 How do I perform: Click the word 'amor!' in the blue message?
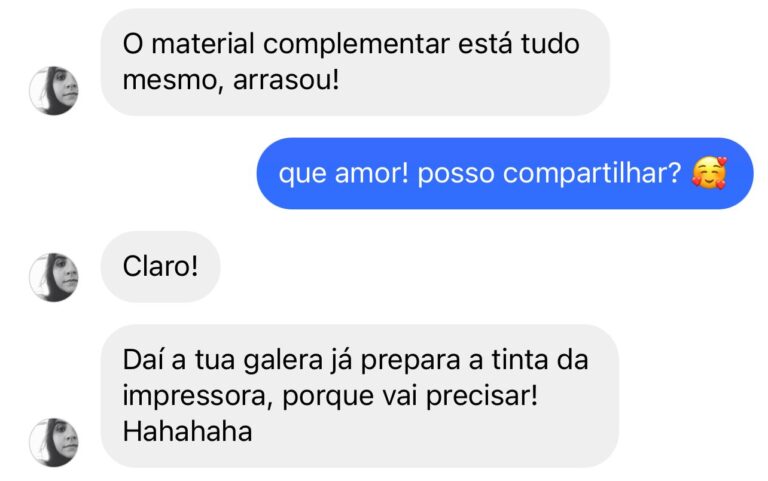[x=372, y=173]
